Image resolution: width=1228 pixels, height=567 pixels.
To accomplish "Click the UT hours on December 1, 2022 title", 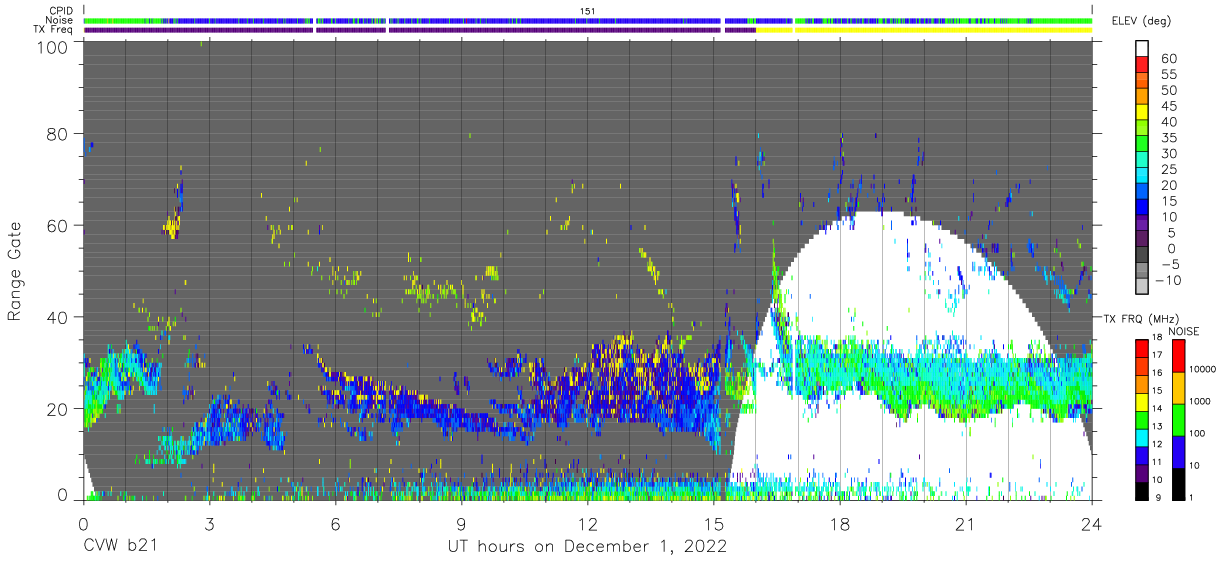I will point(586,547).
